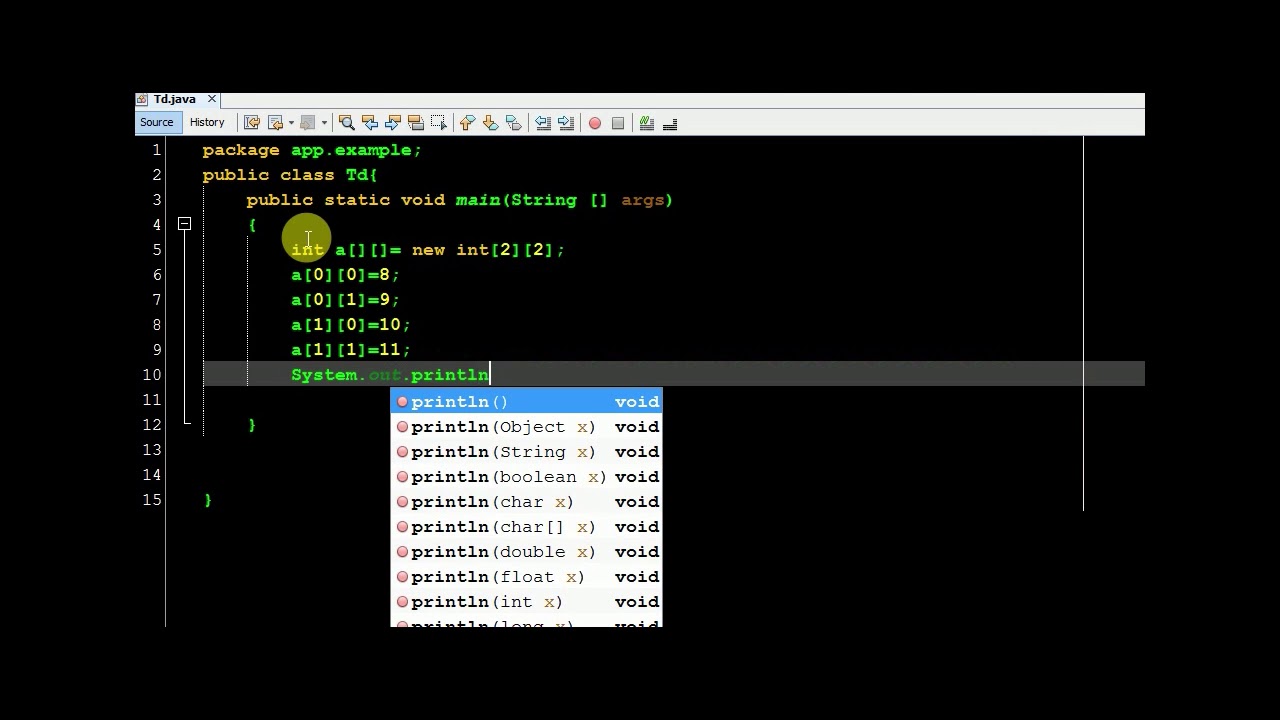This screenshot has height=720, width=1280.
Task: Click Stop Macro Recording square icon
Action: (618, 123)
